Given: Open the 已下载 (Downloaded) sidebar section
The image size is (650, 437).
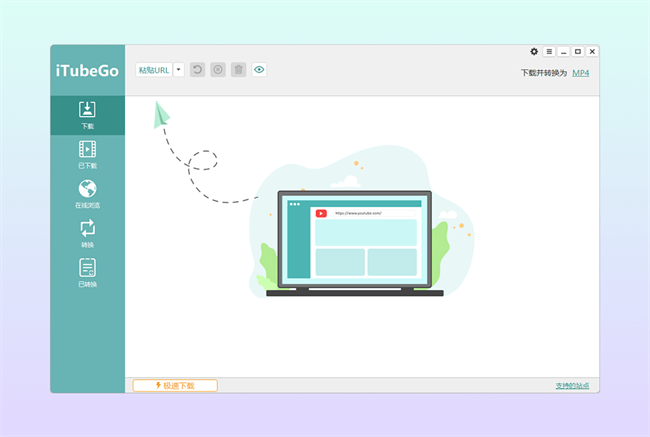Looking at the screenshot, I should pyautogui.click(x=87, y=154).
